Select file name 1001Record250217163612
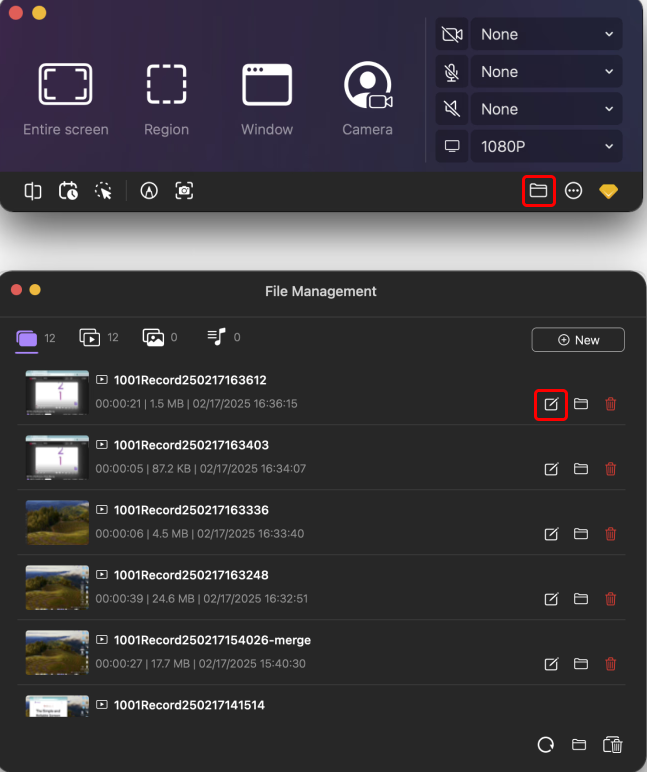 pos(190,380)
